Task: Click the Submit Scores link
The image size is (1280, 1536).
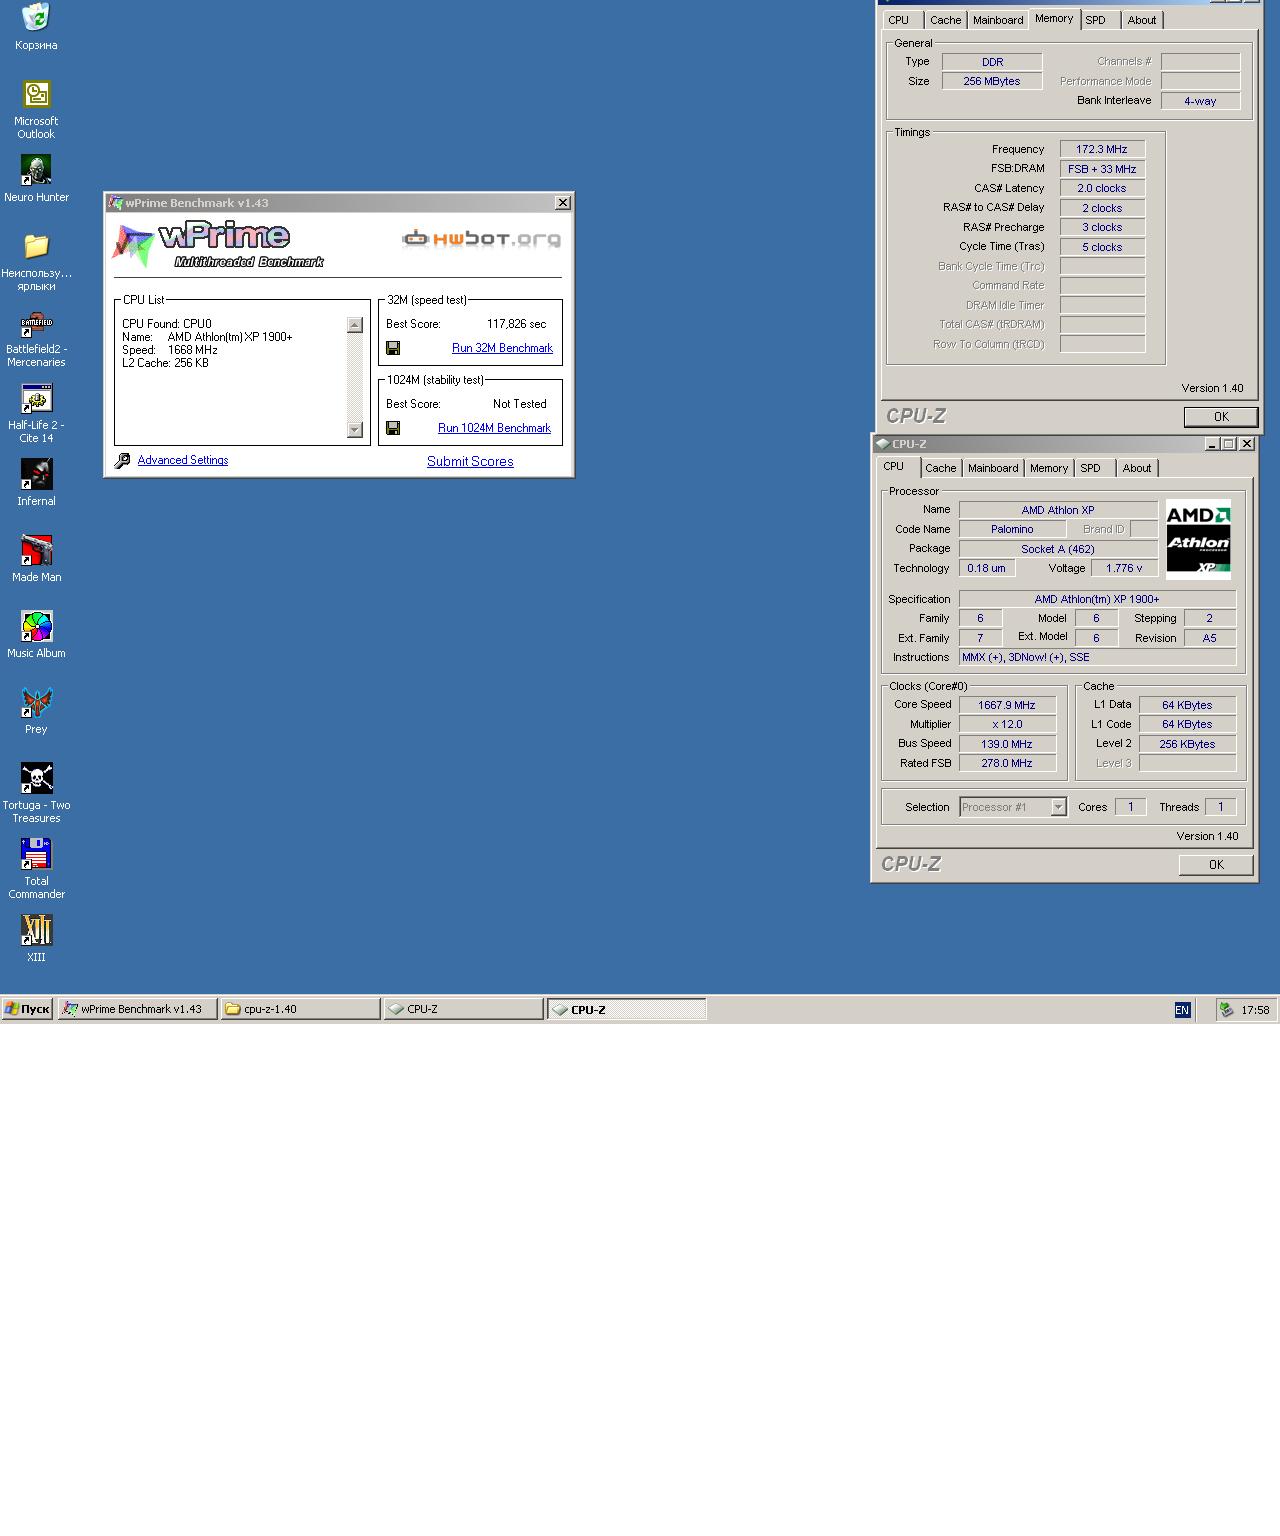Action: click(x=470, y=461)
